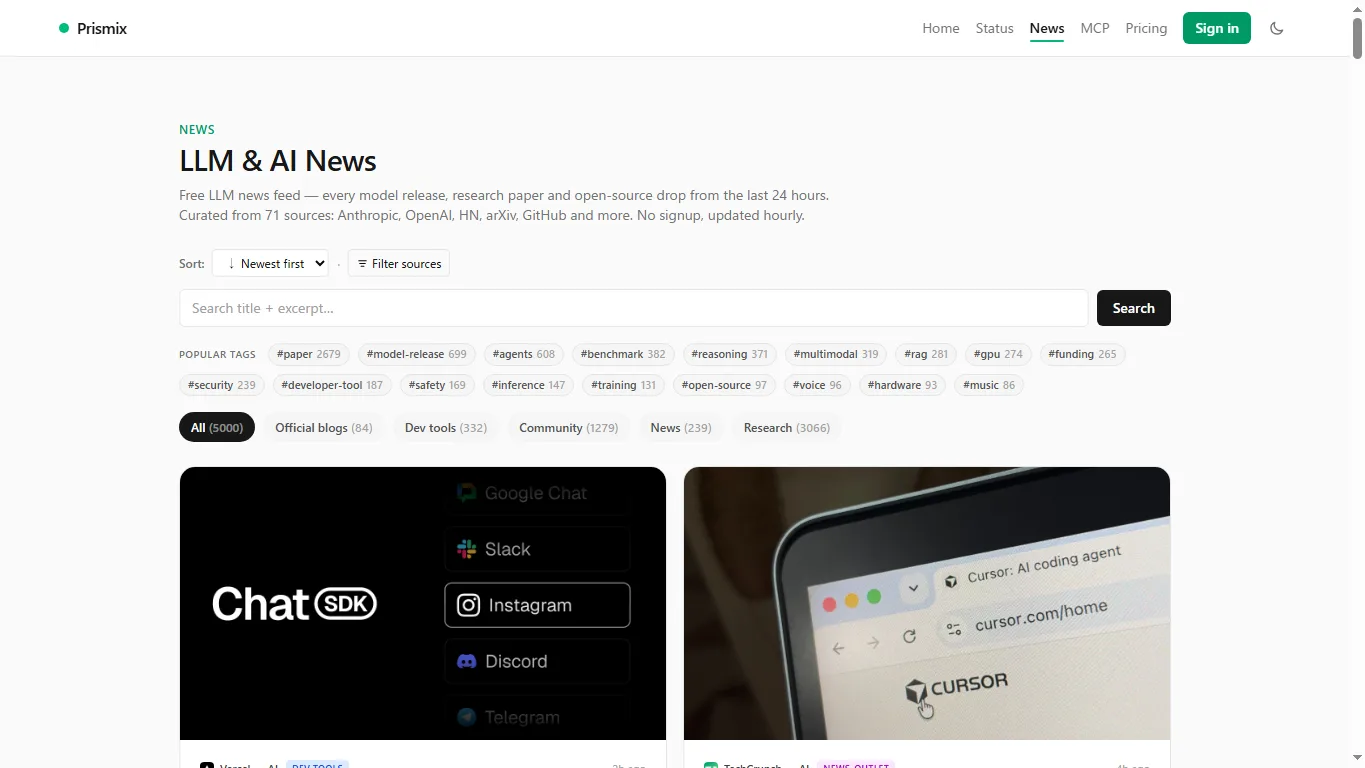Filter by #agents tag
1365x768 pixels.
[x=524, y=354]
